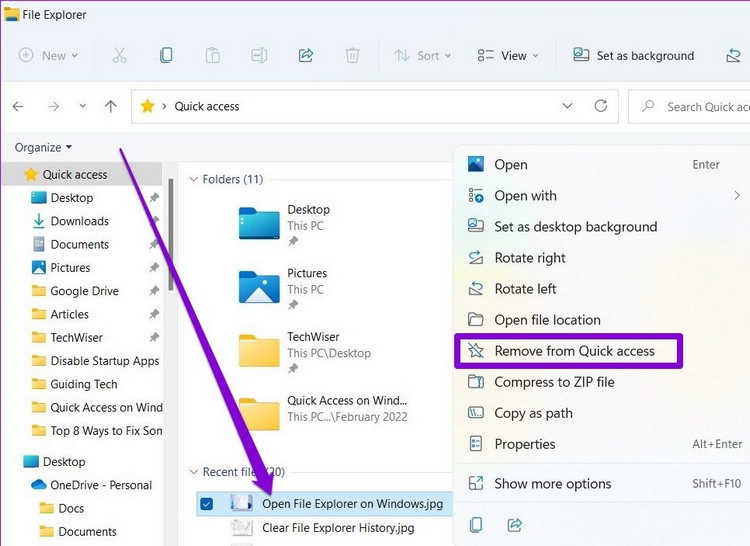Click the navigation pane scrollbar
This screenshot has height=546, width=750.
171,234
